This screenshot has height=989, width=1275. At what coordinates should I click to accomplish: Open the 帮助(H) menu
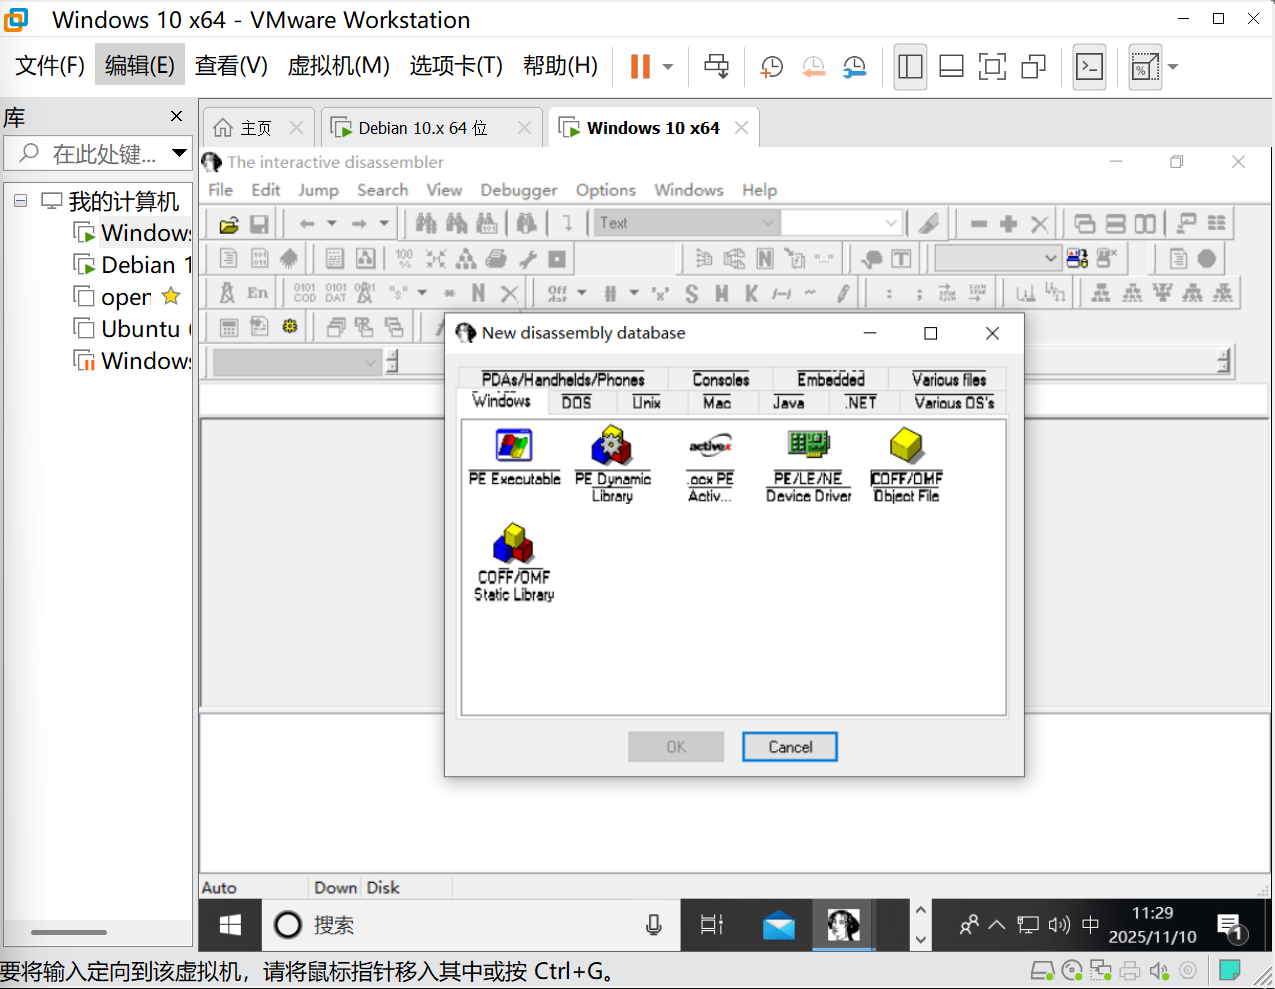click(x=560, y=66)
